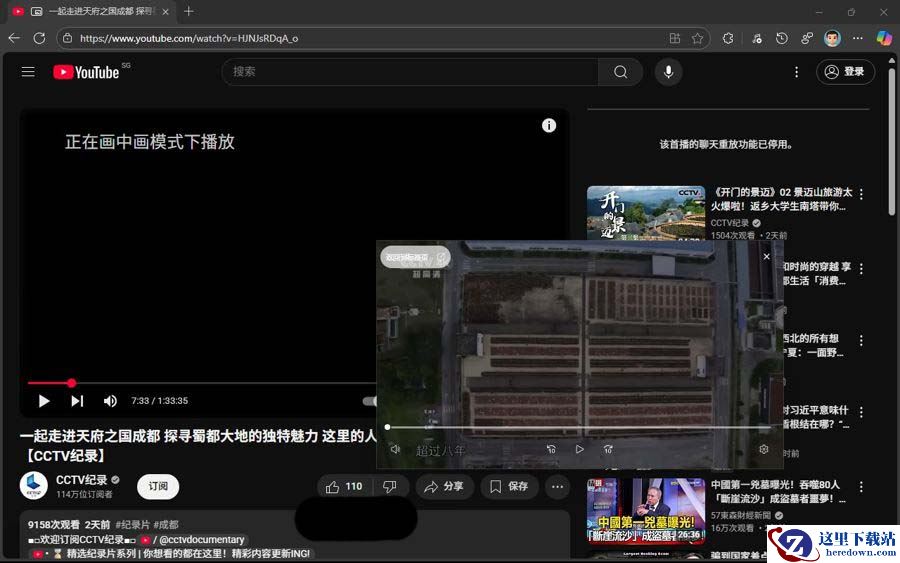Click the browser address bar URL
The height and width of the screenshot is (563, 900).
coord(189,38)
